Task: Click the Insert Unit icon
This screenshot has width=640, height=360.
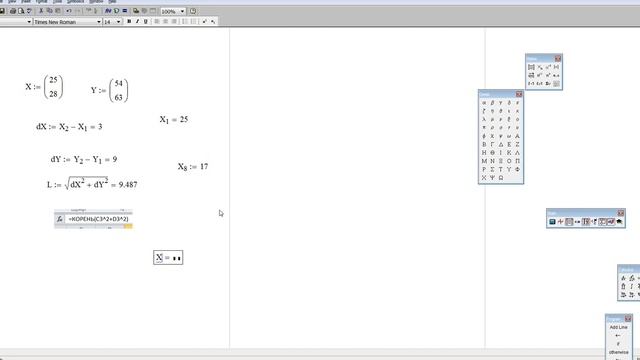Action: click(x=116, y=11)
